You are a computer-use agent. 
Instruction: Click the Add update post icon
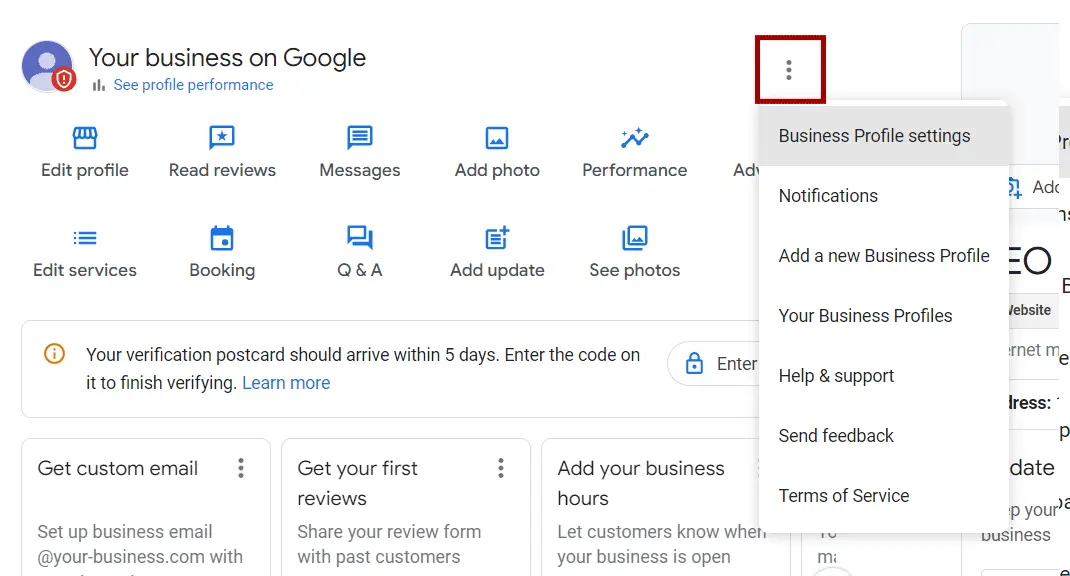(497, 238)
